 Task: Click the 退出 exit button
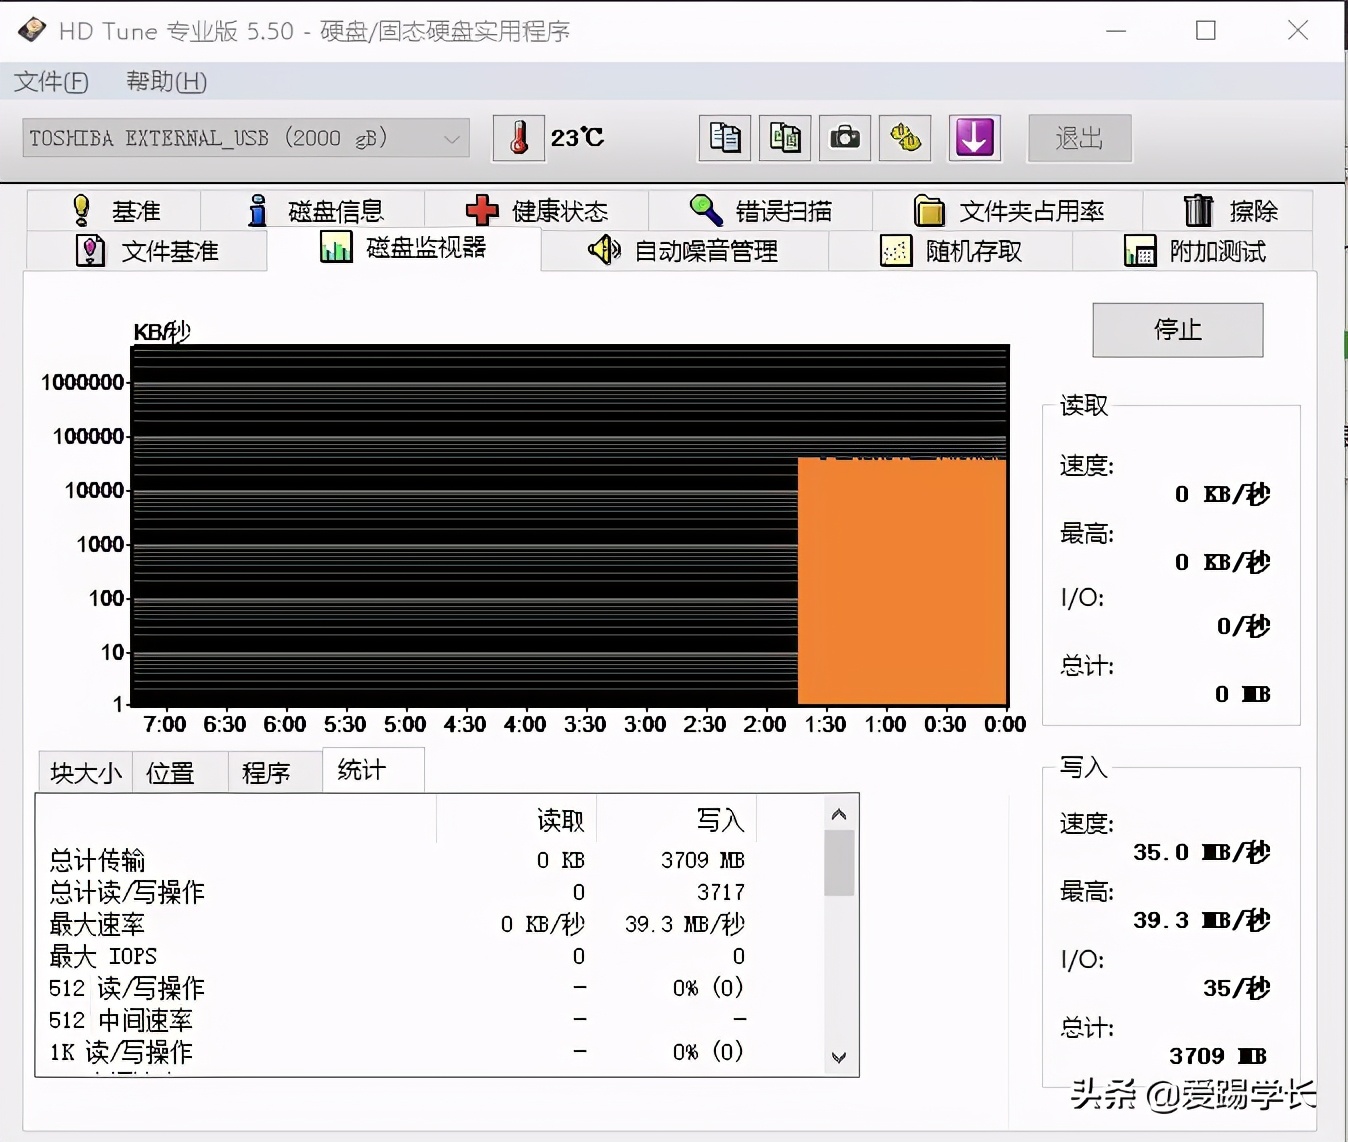coord(1079,138)
